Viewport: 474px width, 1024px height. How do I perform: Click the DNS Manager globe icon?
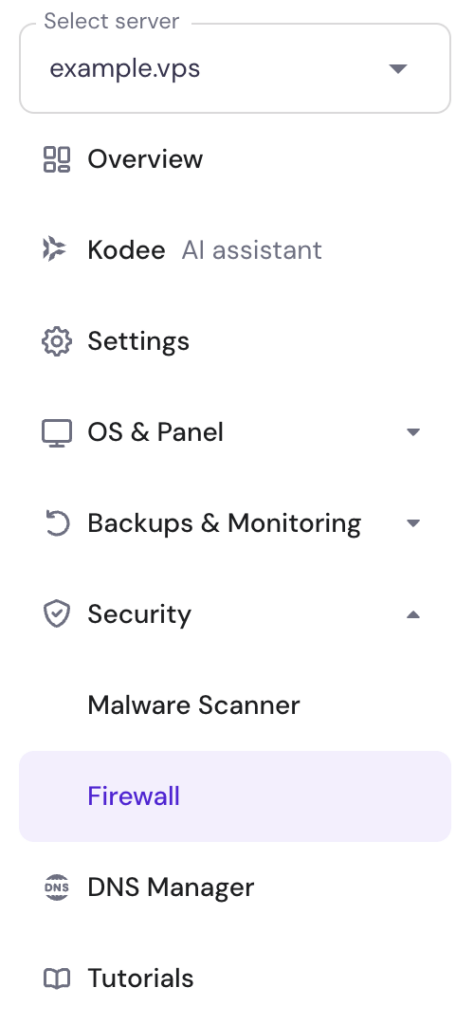point(57,888)
